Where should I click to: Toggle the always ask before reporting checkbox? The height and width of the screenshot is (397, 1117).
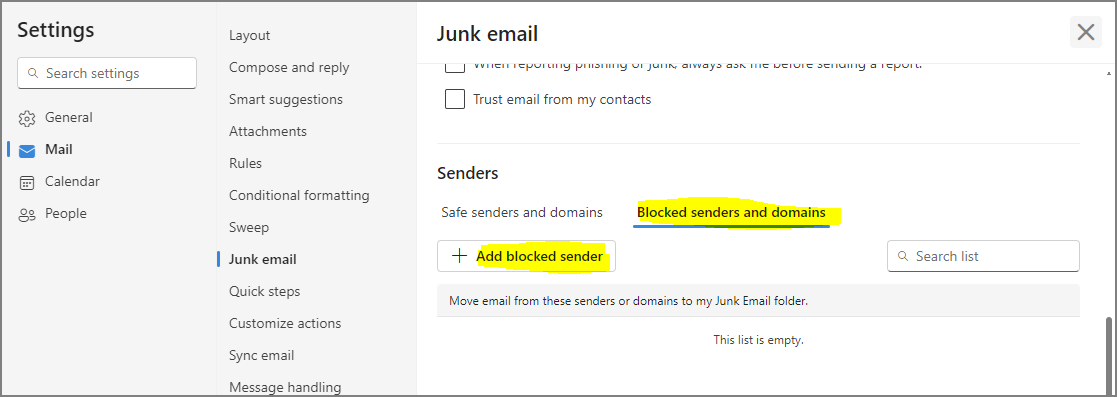[454, 66]
